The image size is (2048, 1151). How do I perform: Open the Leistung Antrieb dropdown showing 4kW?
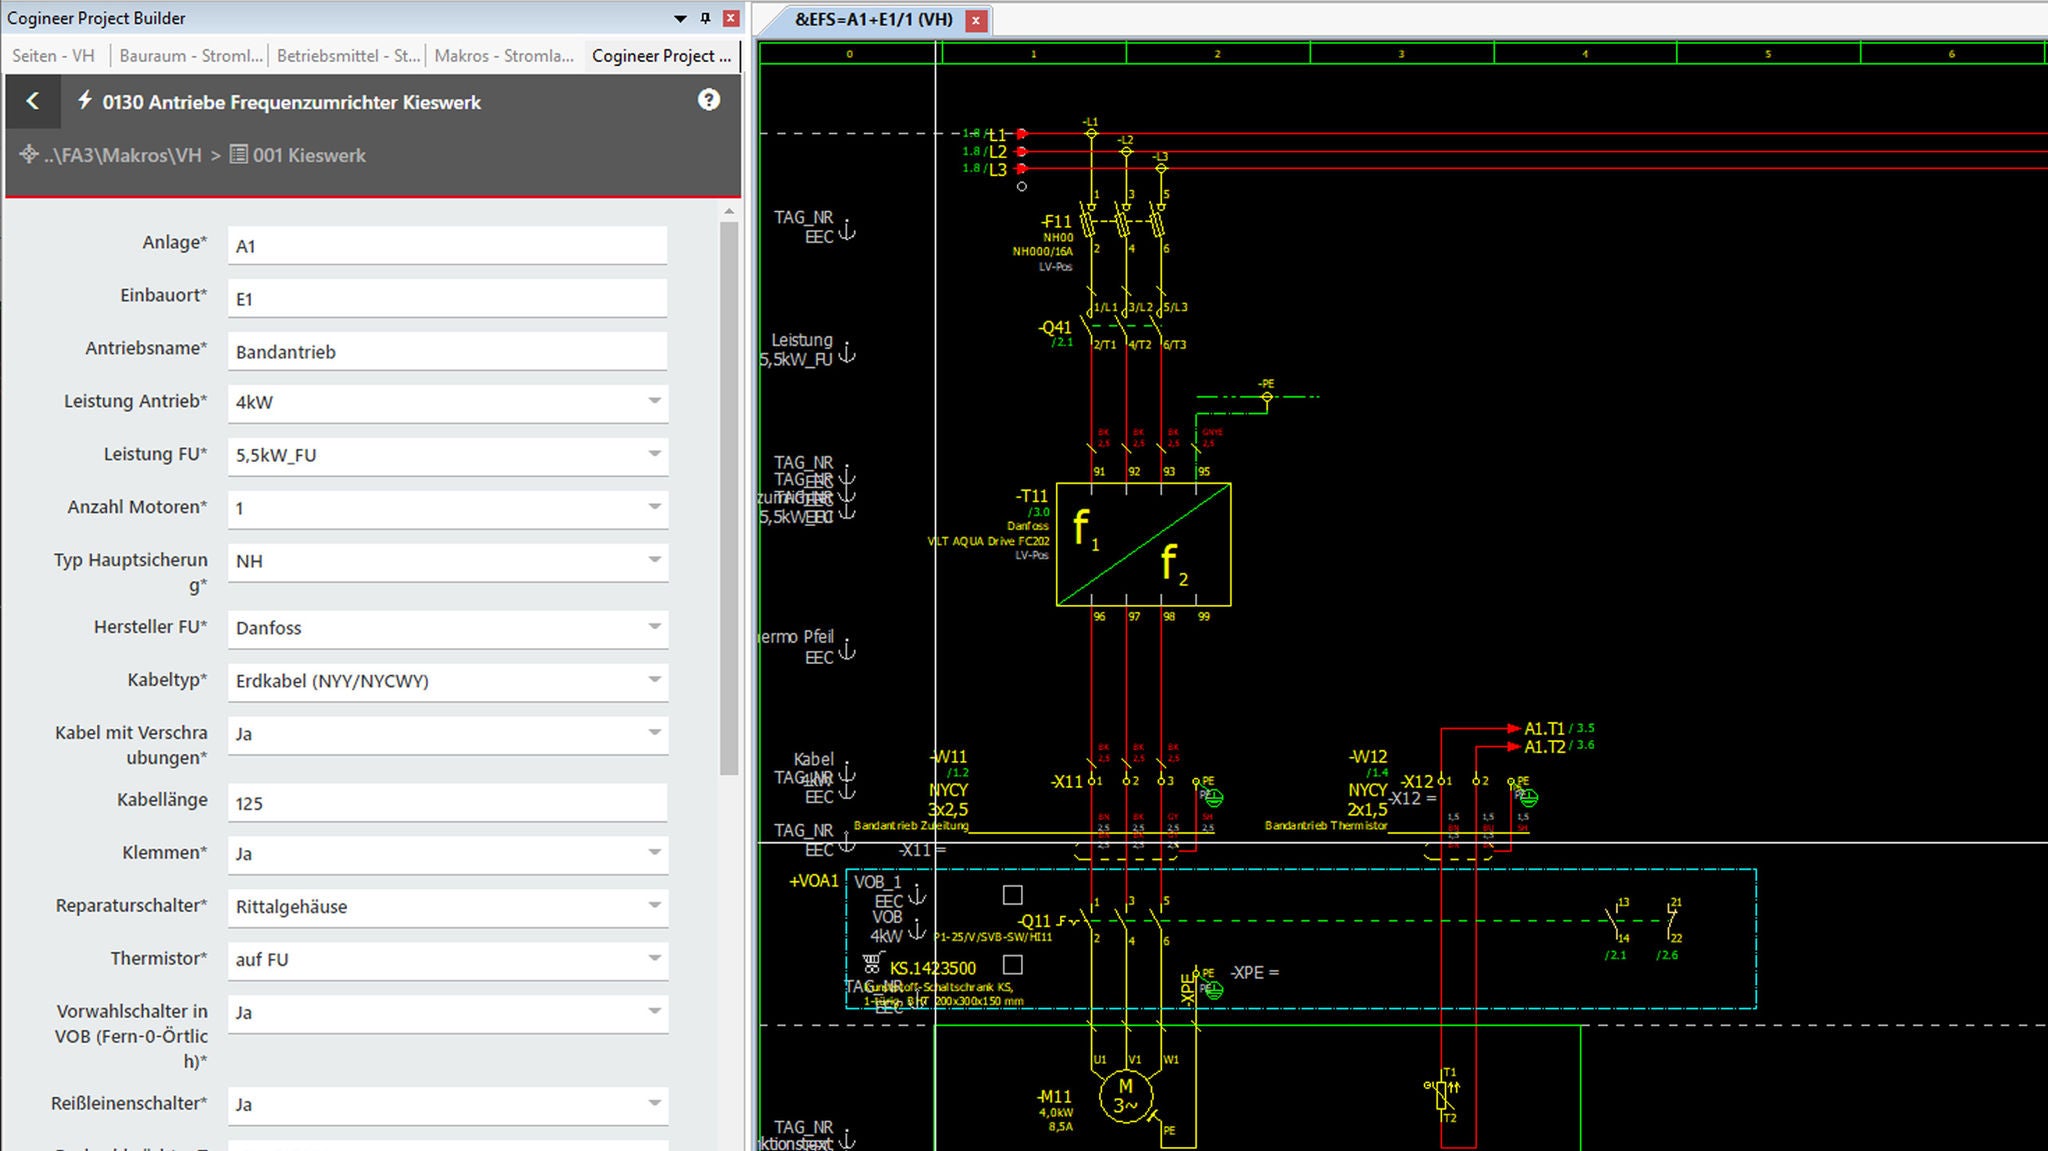[654, 403]
